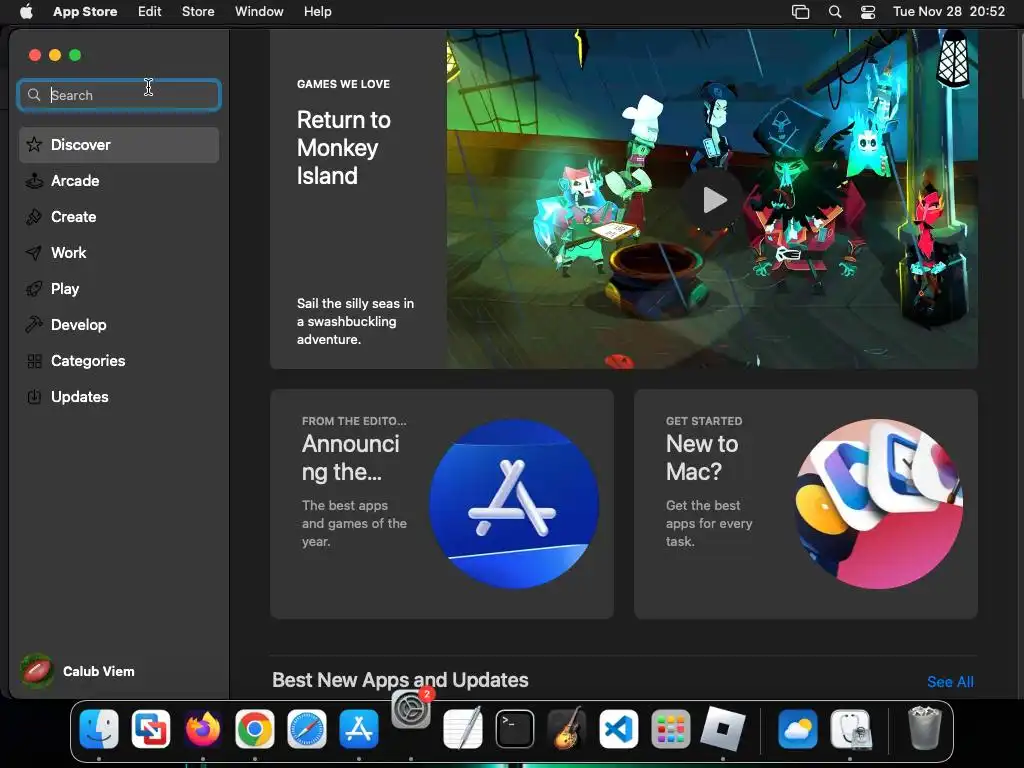The width and height of the screenshot is (1024, 768).
Task: Click the blue App Store logo artwork
Action: coord(514,504)
